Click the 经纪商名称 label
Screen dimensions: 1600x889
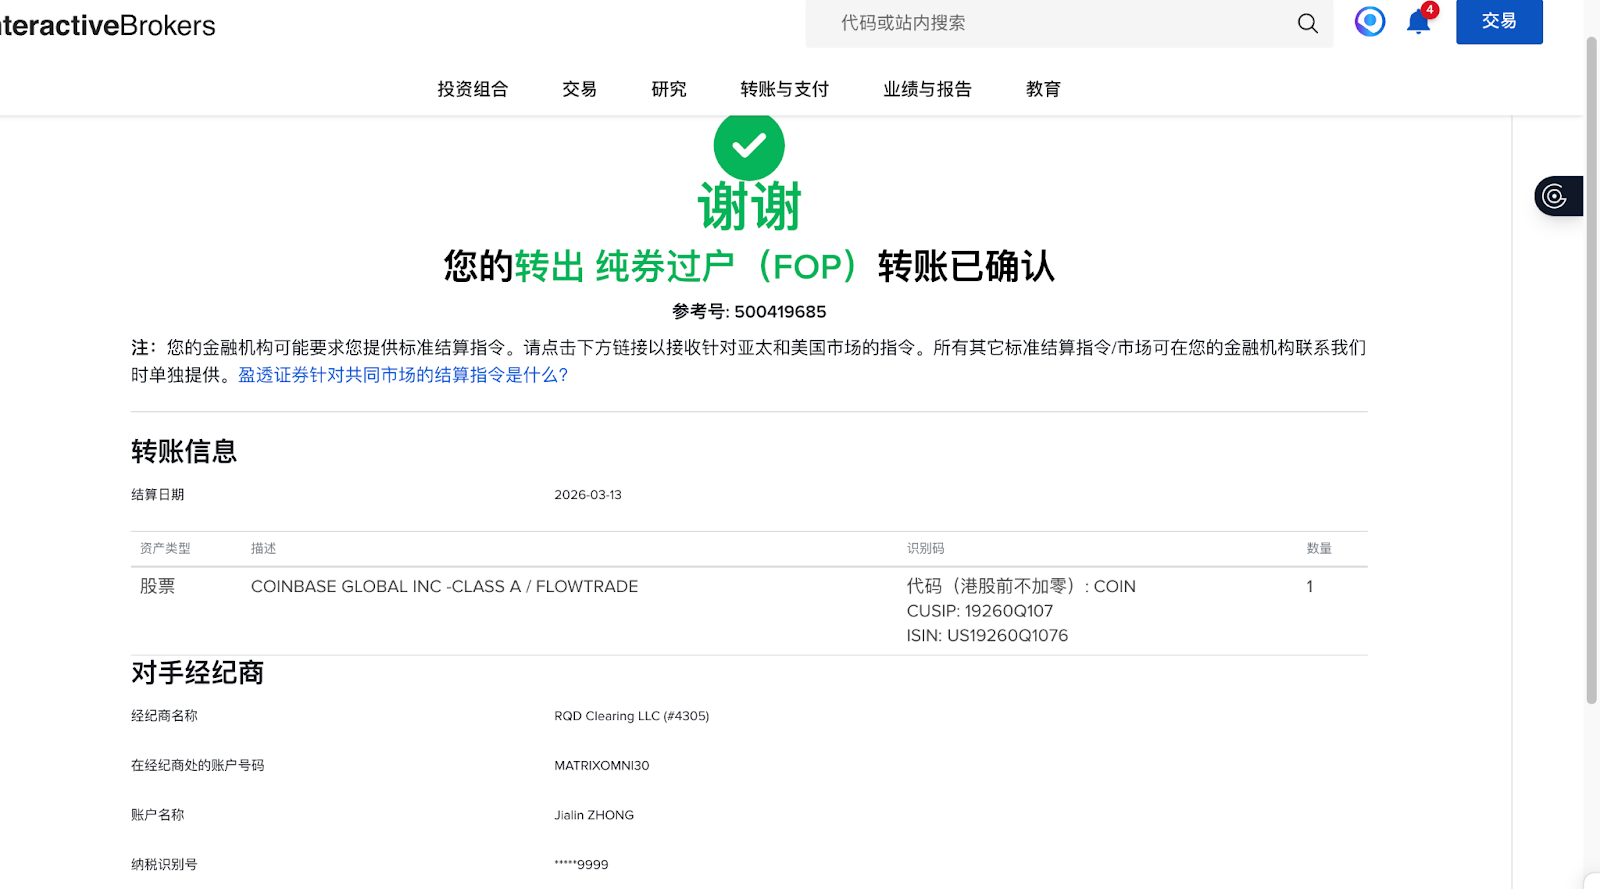pos(164,716)
